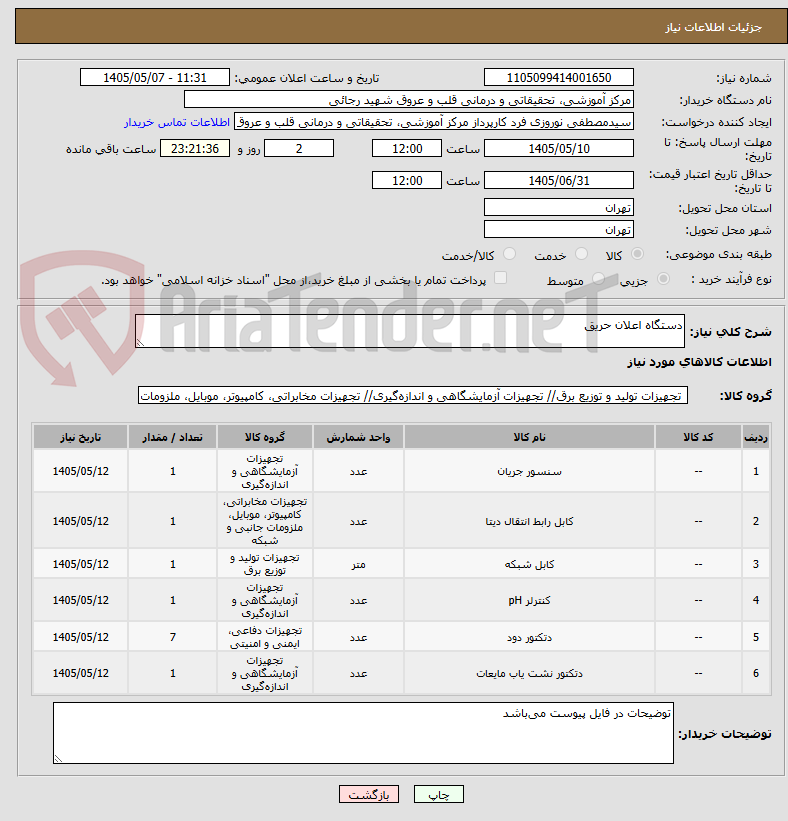Viewport: 788px width, 821px height.
Task: Click the price validity date 1405/06/31
Action: 559,181
